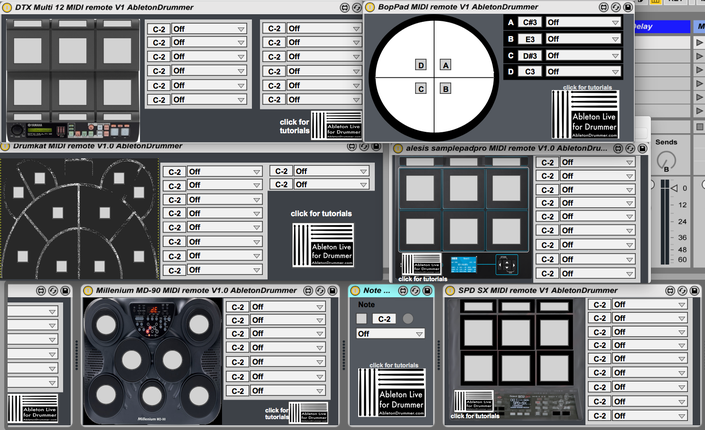Image resolution: width=705 pixels, height=430 pixels.
Task: Open first Off dropdown in SPD SX remote
Action: pyautogui.click(x=649, y=305)
